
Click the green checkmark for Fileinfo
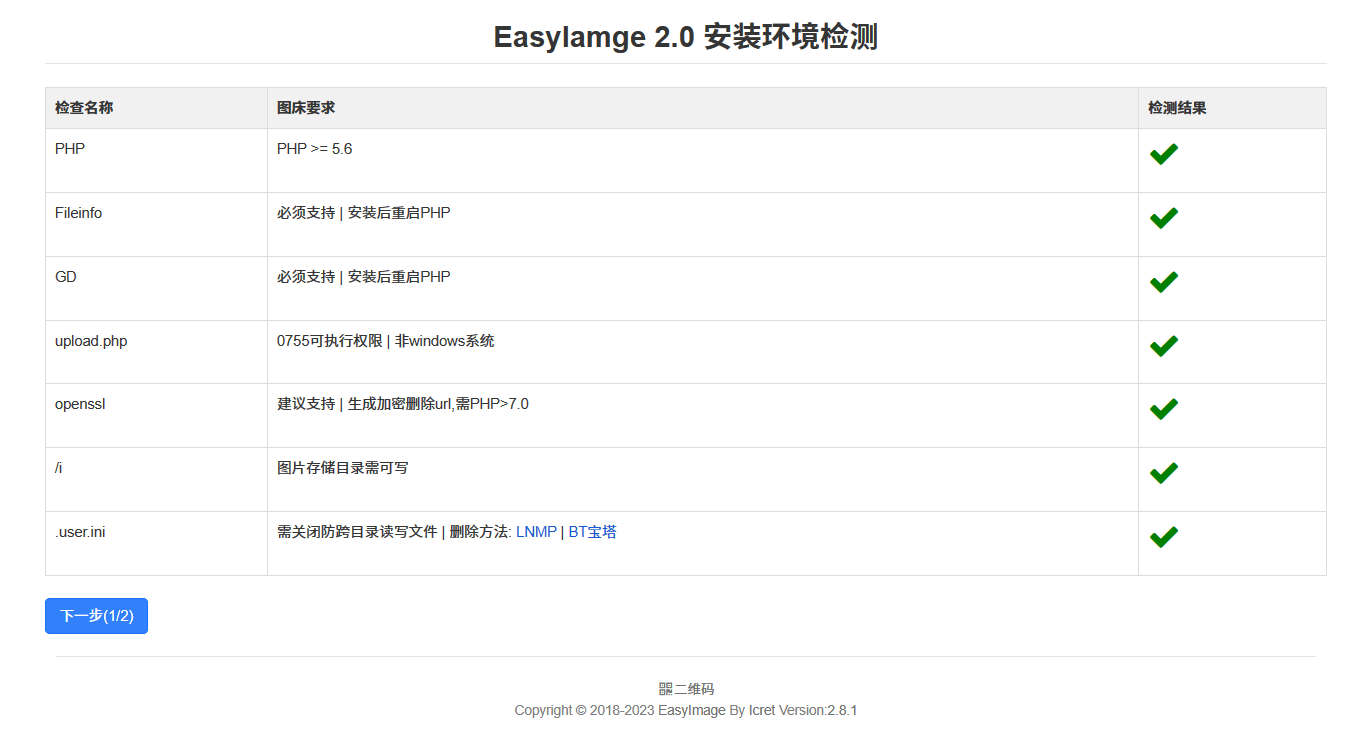click(1163, 217)
